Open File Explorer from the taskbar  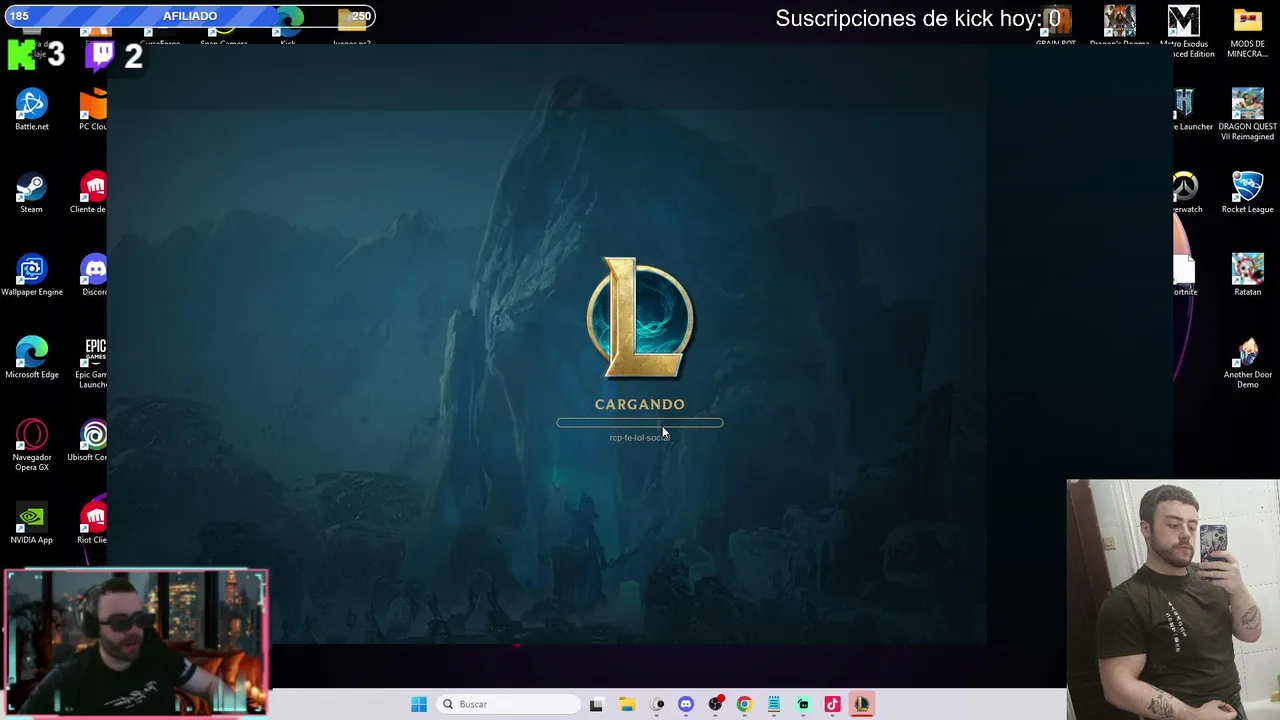tap(627, 704)
